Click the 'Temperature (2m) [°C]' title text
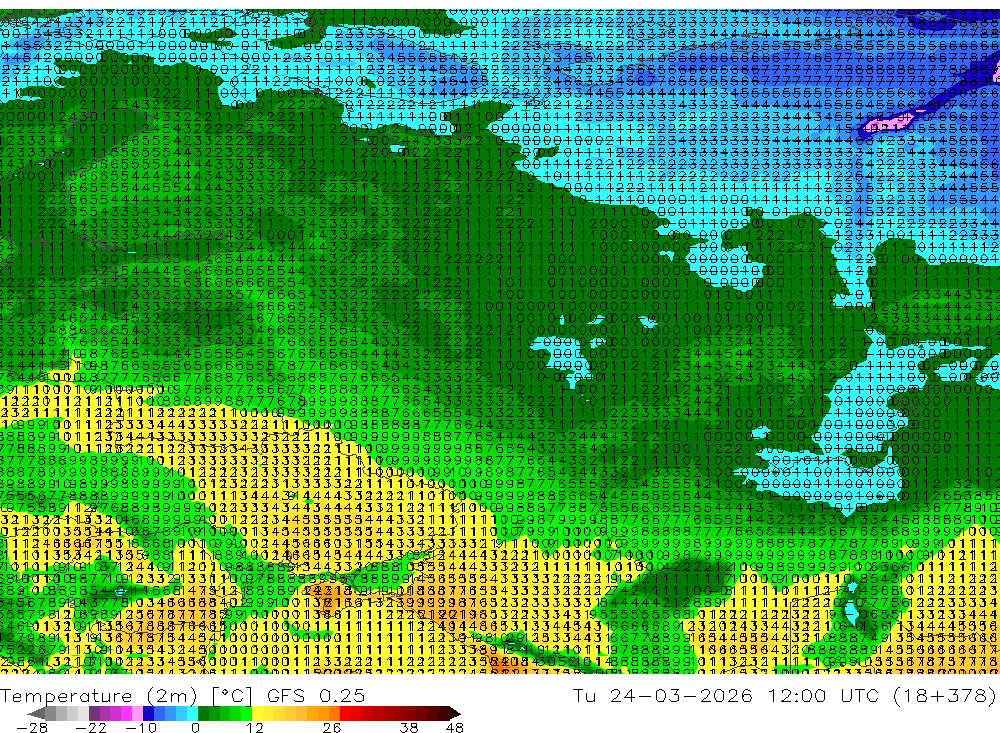Viewport: 1000px width, 733px height. pos(126,696)
